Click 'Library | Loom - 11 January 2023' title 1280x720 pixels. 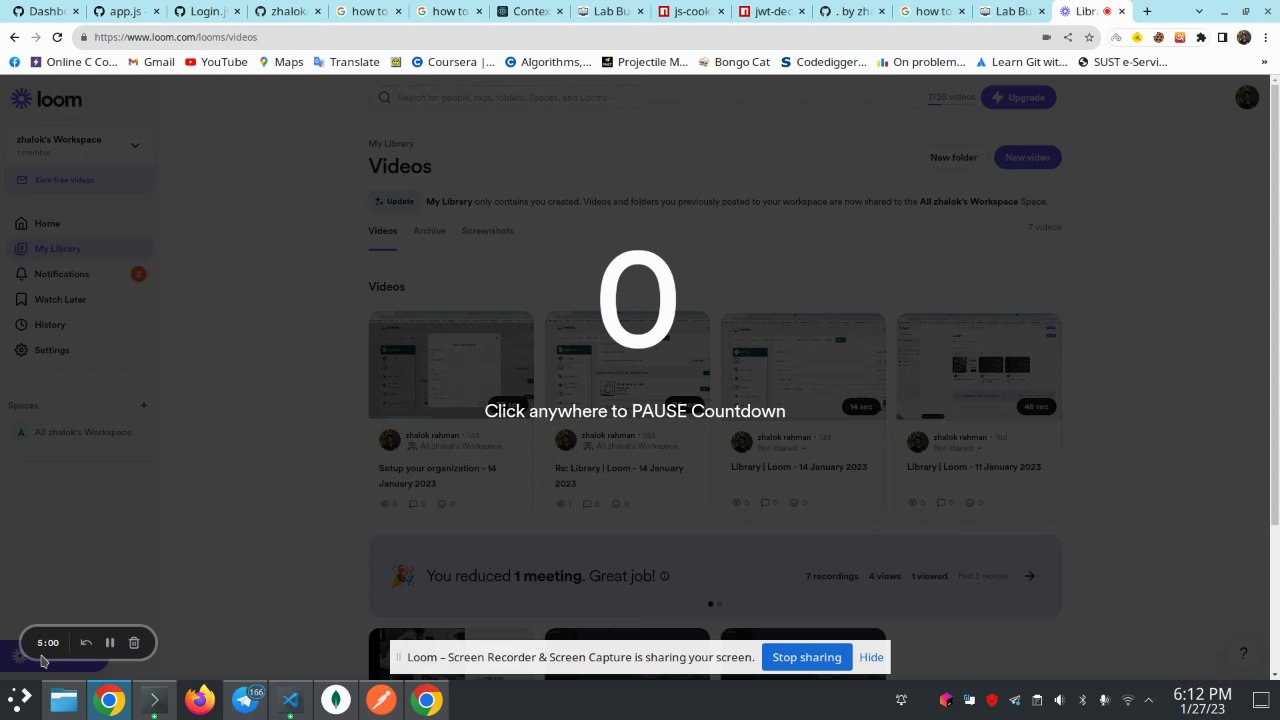pos(973,467)
